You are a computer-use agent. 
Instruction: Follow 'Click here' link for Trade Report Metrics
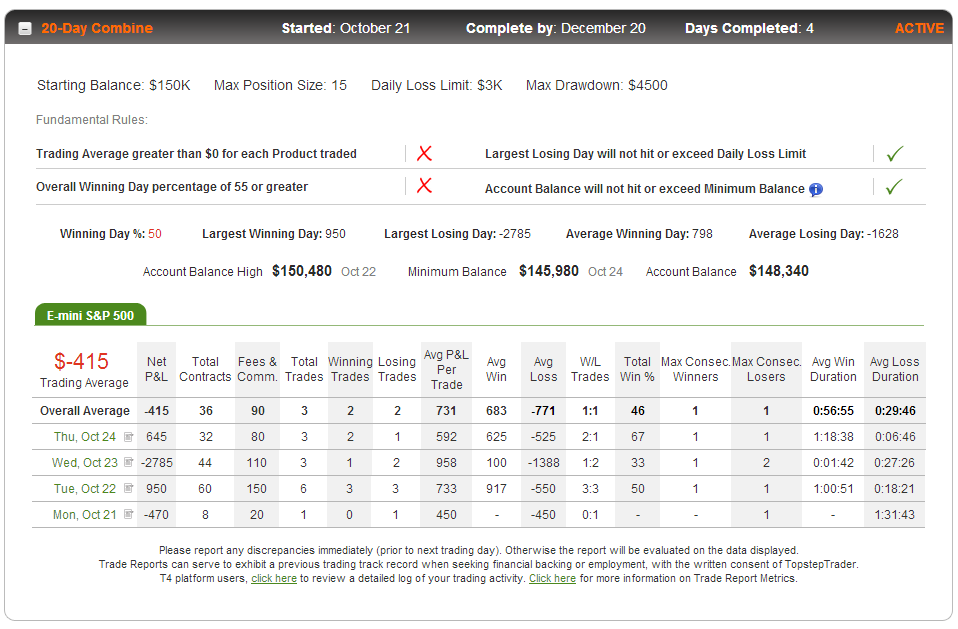[552, 578]
